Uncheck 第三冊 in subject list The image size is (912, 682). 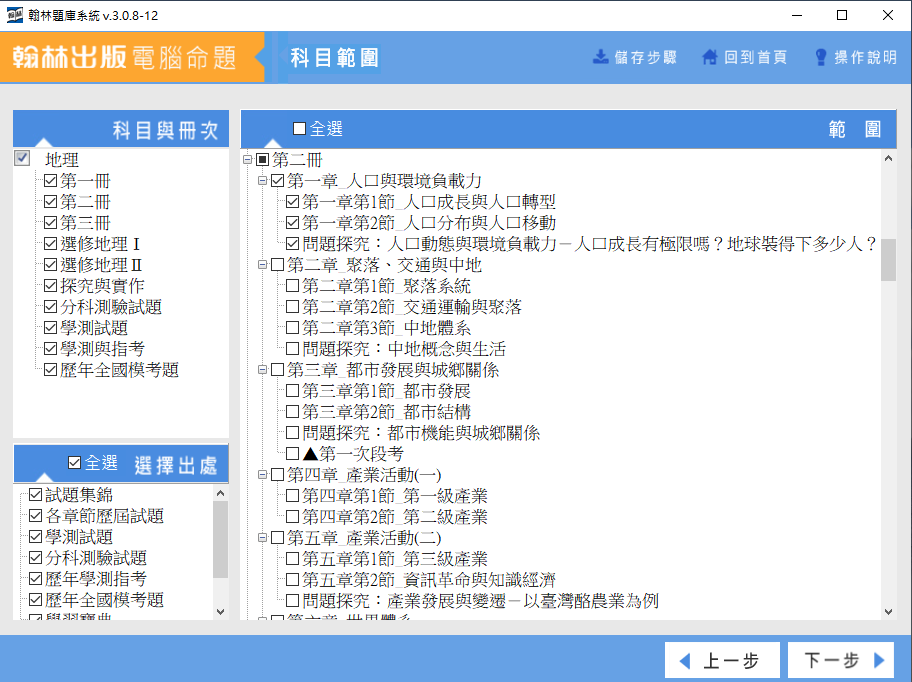click(51, 223)
